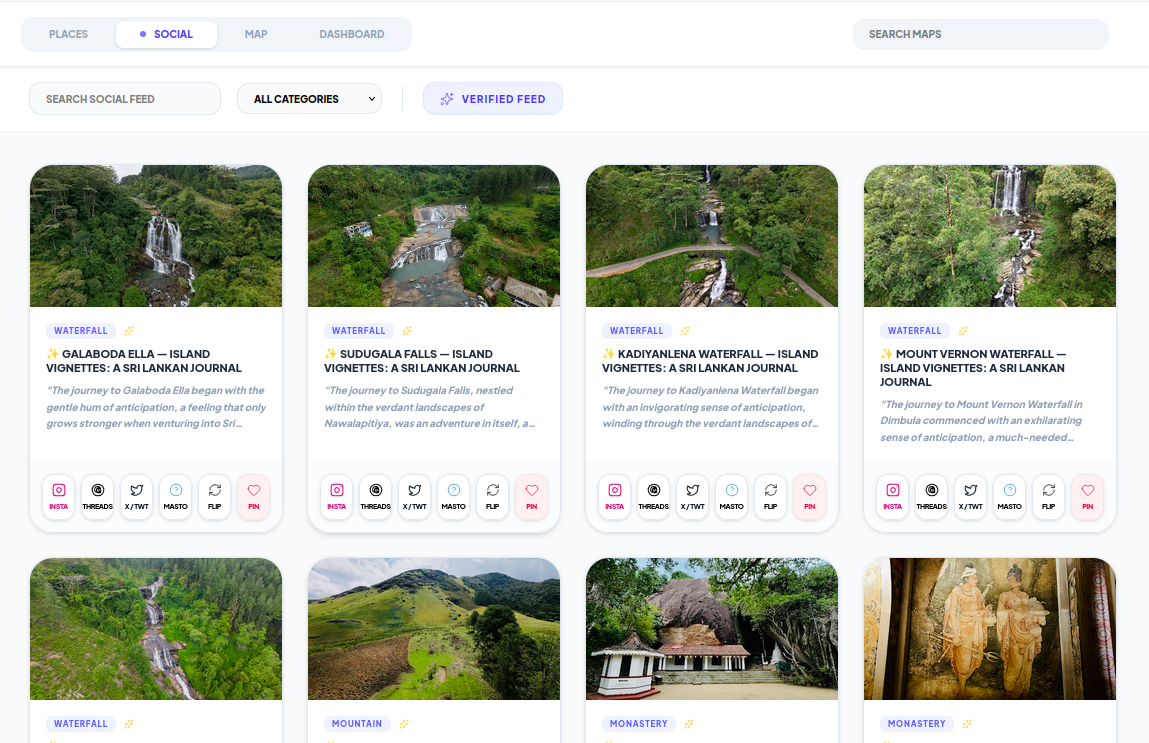The height and width of the screenshot is (743, 1149).
Task: Share Mount Vernon Waterfall card to Threads
Action: point(931,497)
